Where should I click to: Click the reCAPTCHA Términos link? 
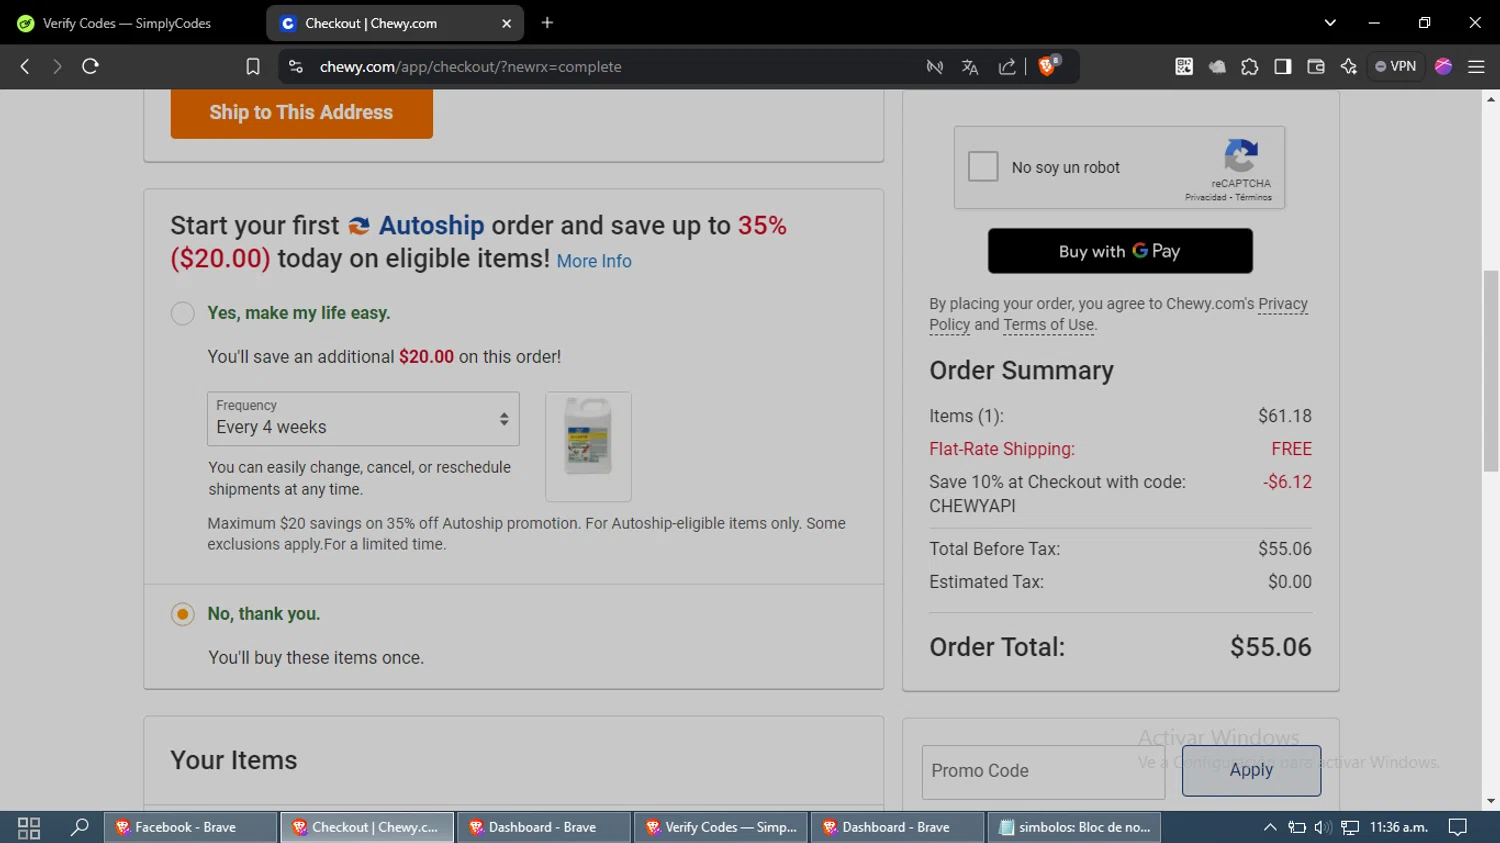(1253, 198)
